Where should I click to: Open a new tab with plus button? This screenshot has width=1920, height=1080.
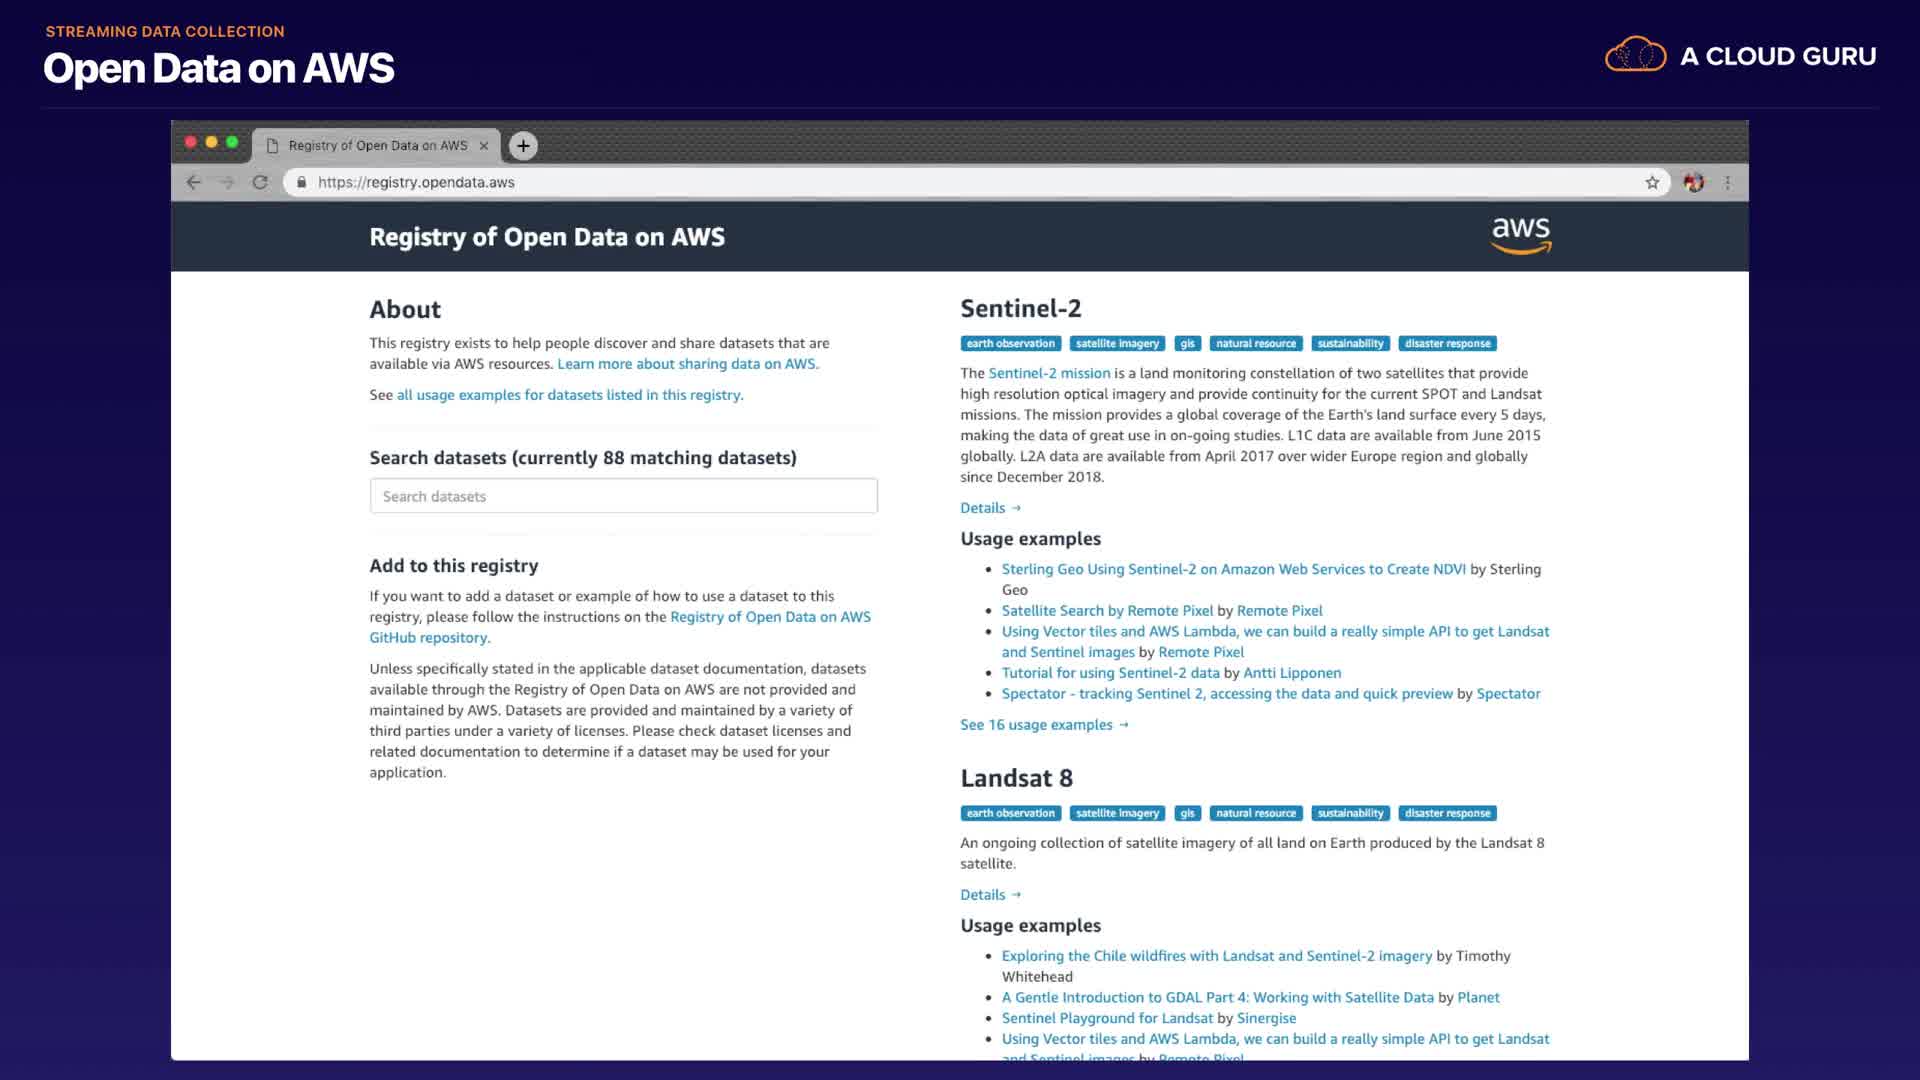pos(523,146)
